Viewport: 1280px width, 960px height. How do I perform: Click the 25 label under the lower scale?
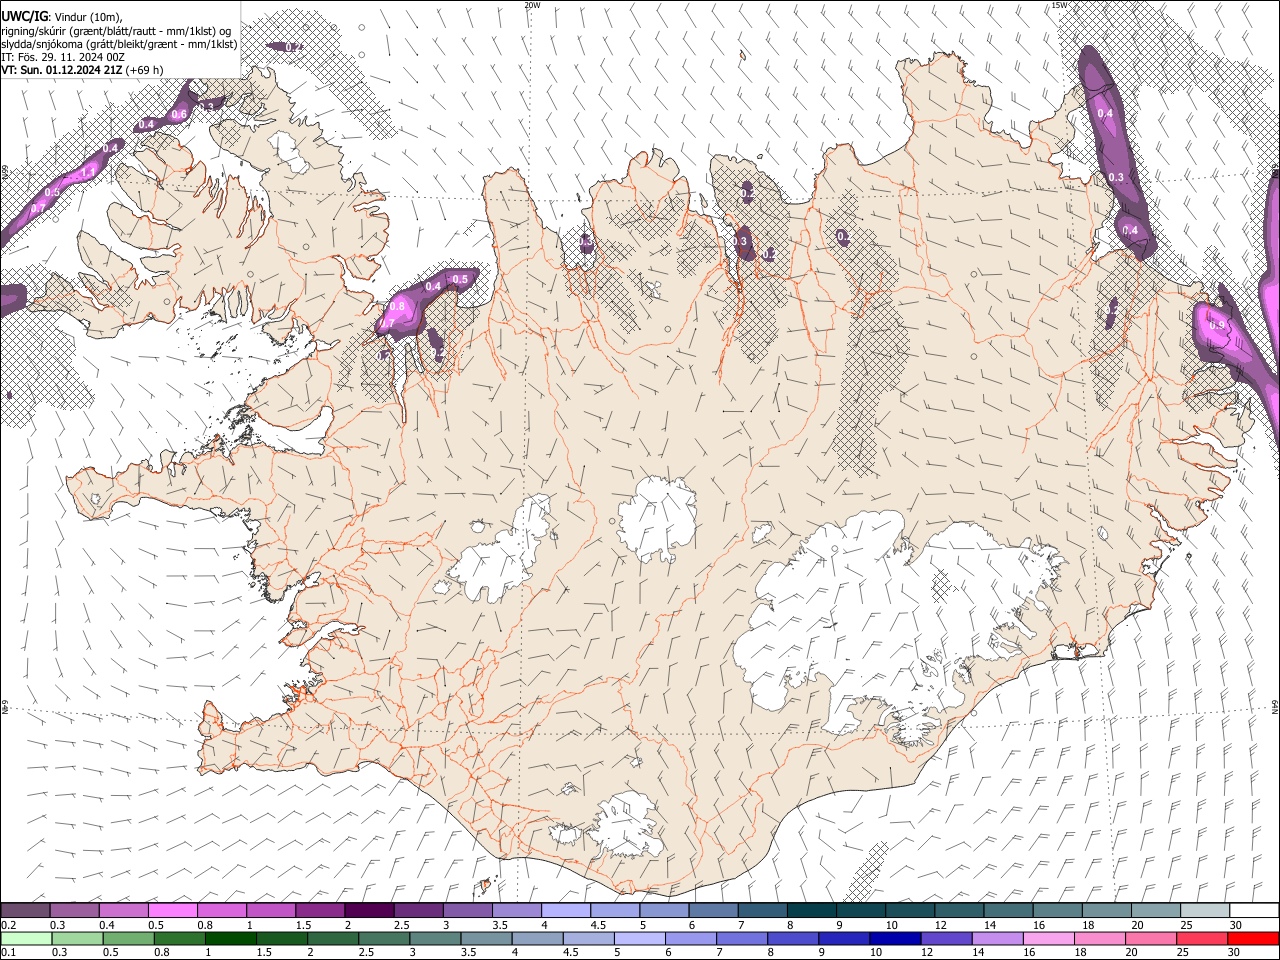(x=1183, y=953)
